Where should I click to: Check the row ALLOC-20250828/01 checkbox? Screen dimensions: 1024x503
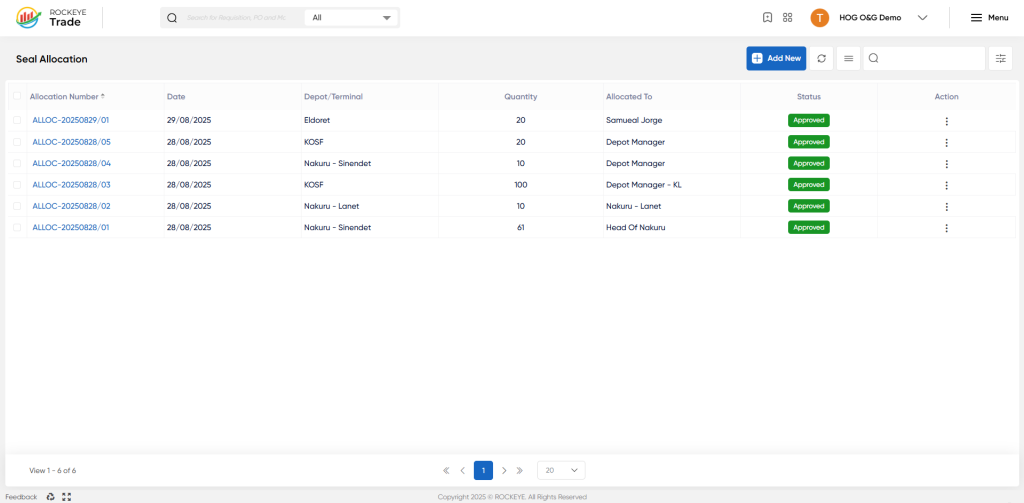coord(17,227)
